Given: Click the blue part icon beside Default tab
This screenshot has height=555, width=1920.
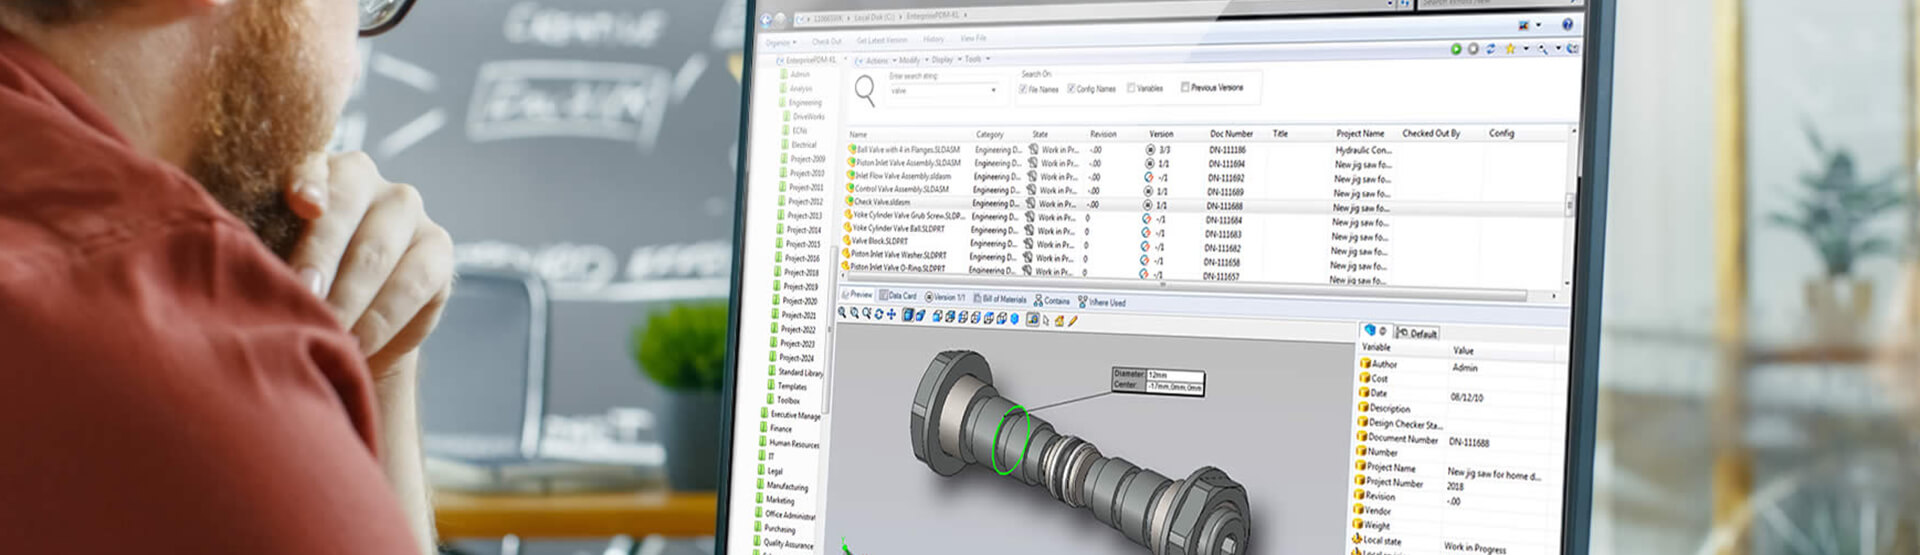Looking at the screenshot, I should click(1369, 330).
